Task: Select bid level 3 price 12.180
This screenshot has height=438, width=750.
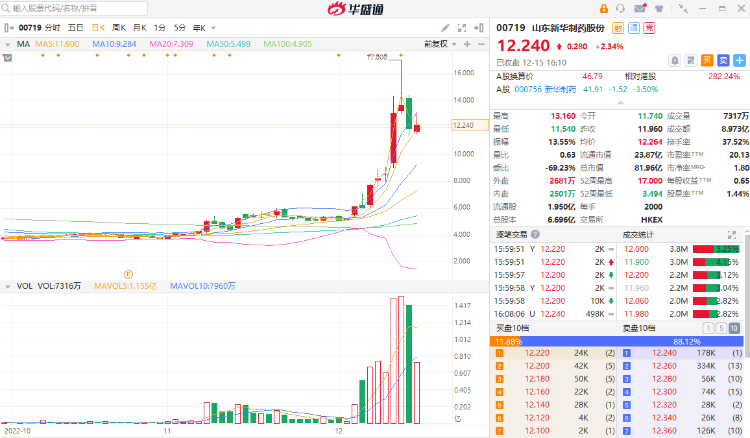Action: pyautogui.click(x=537, y=379)
